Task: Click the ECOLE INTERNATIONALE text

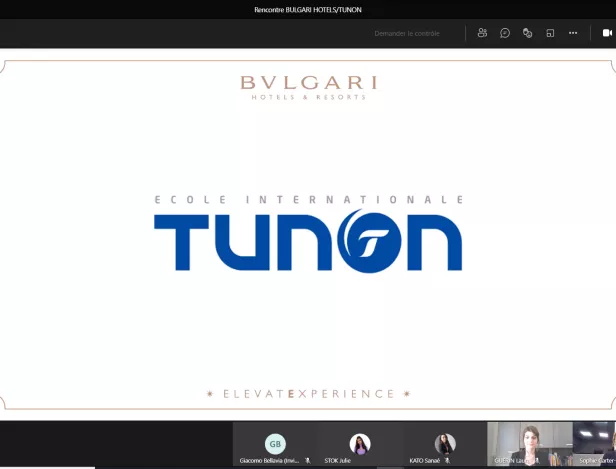Action: (x=309, y=200)
